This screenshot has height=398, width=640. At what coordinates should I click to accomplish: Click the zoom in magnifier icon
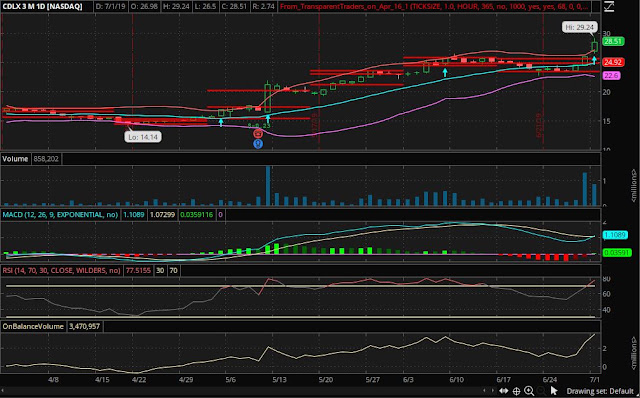coord(529,391)
